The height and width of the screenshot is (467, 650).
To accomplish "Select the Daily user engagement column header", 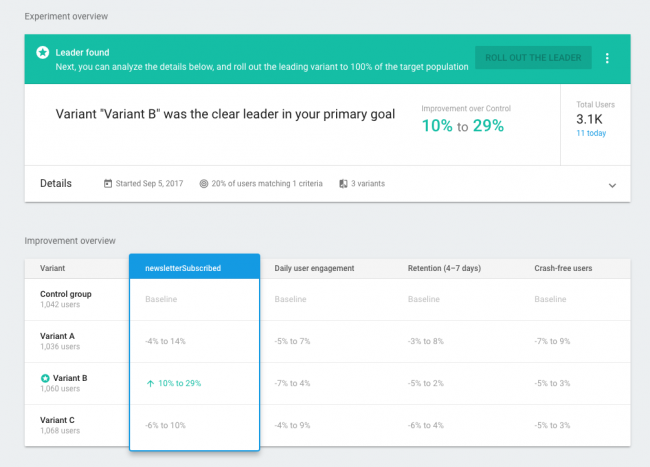I will coord(315,268).
